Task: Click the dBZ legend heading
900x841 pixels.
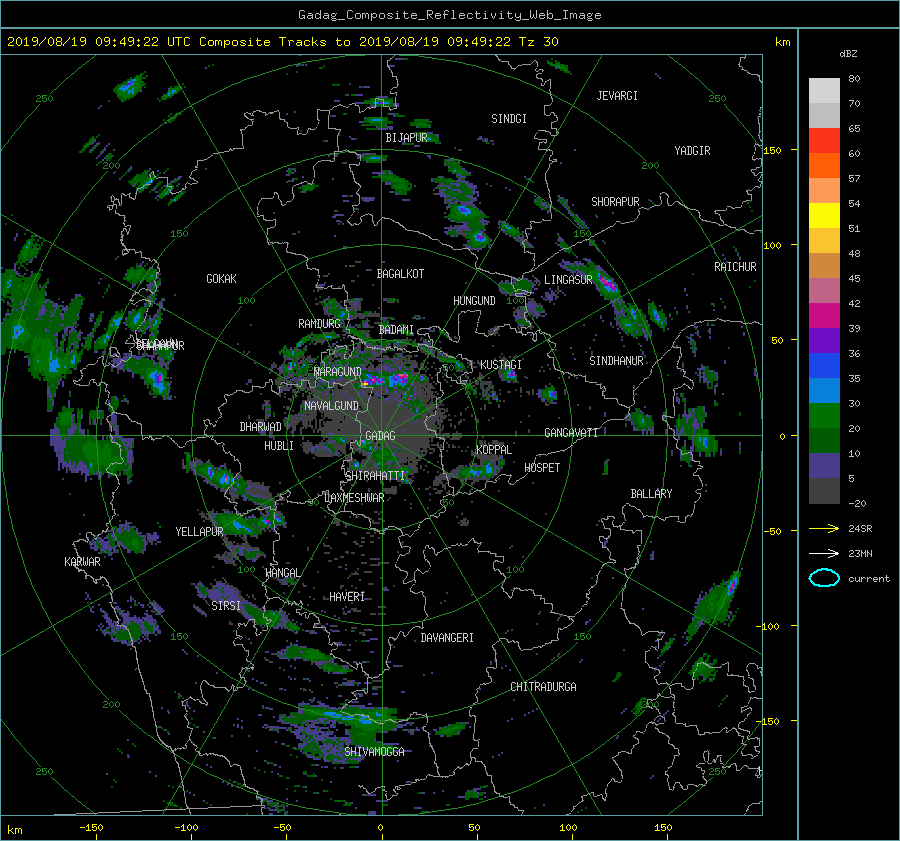Action: [848, 53]
